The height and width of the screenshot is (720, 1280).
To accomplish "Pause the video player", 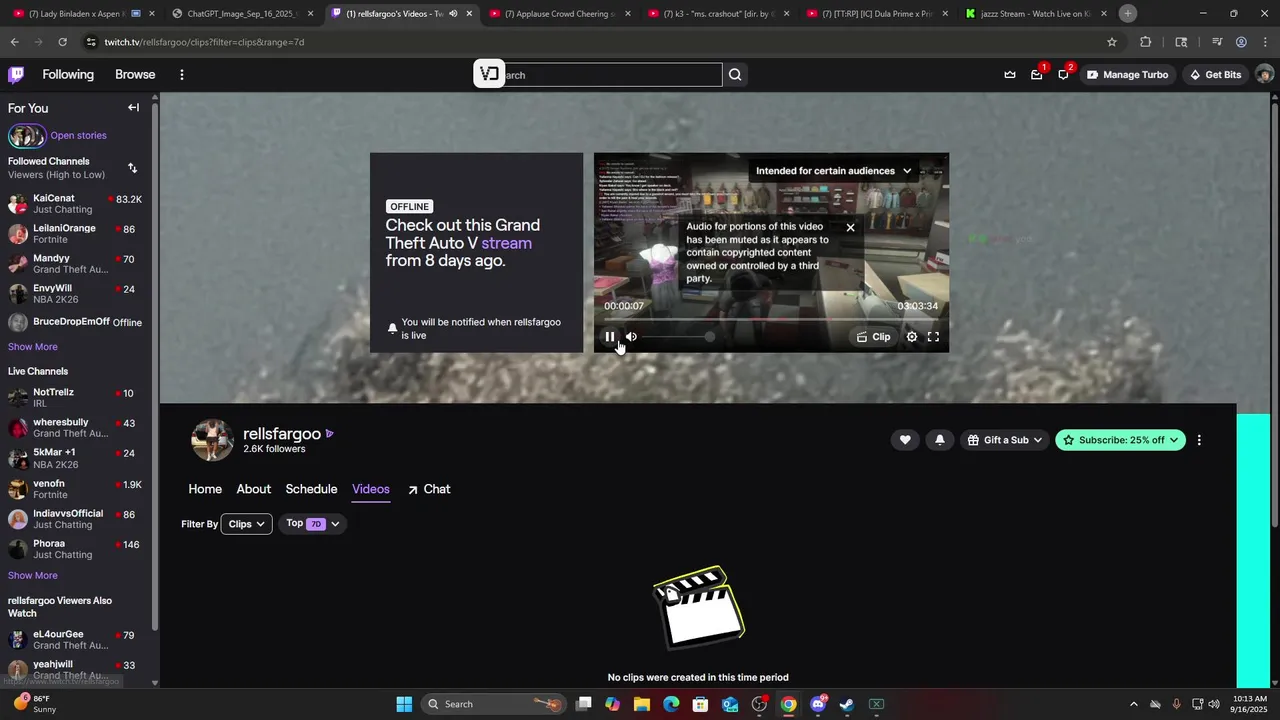I will coord(609,337).
